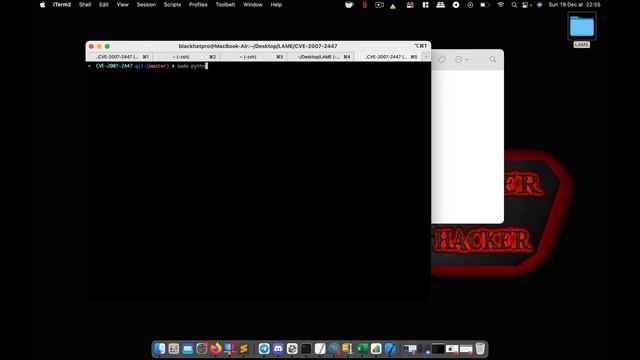Close the iTerm2 window with red button

tap(91, 47)
